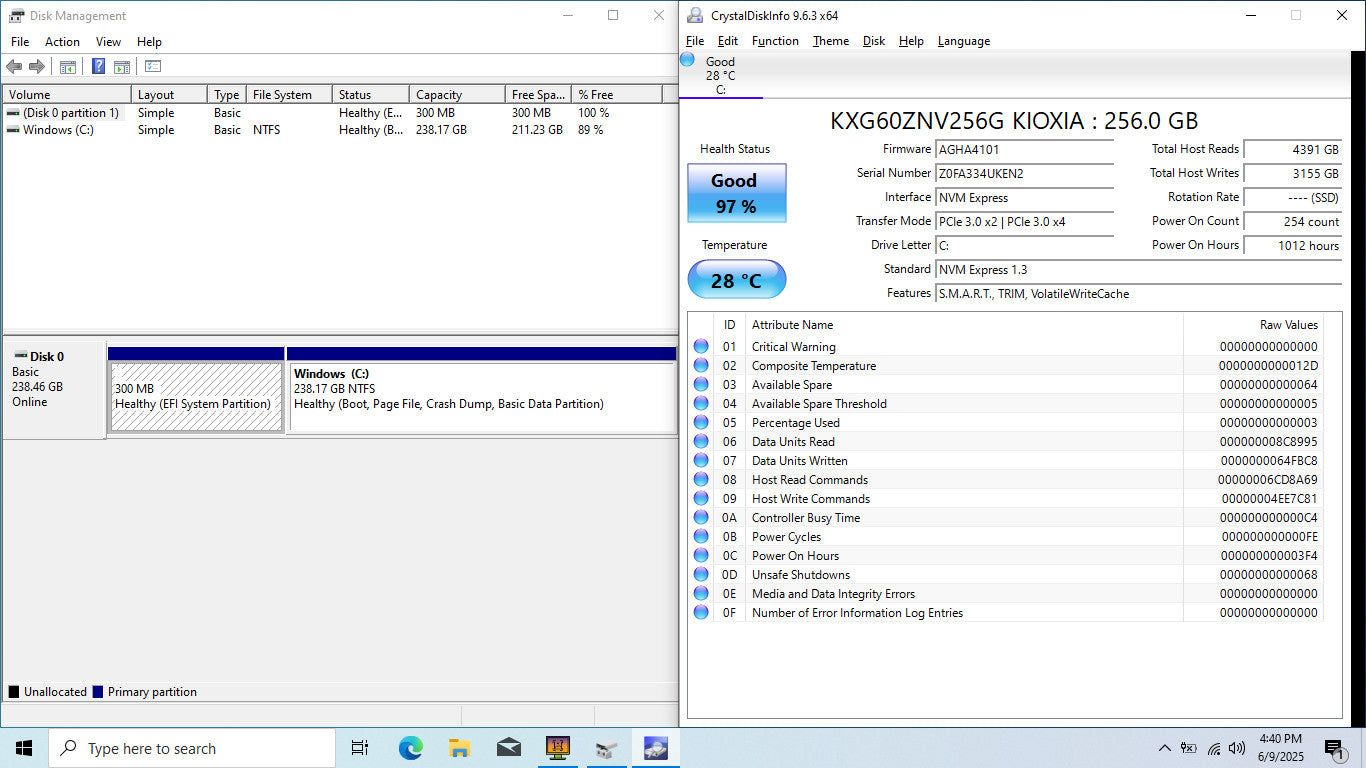The image size is (1366, 768).
Task: Toggle Show/Hide Console Tree toolbar icon
Action: [68, 67]
